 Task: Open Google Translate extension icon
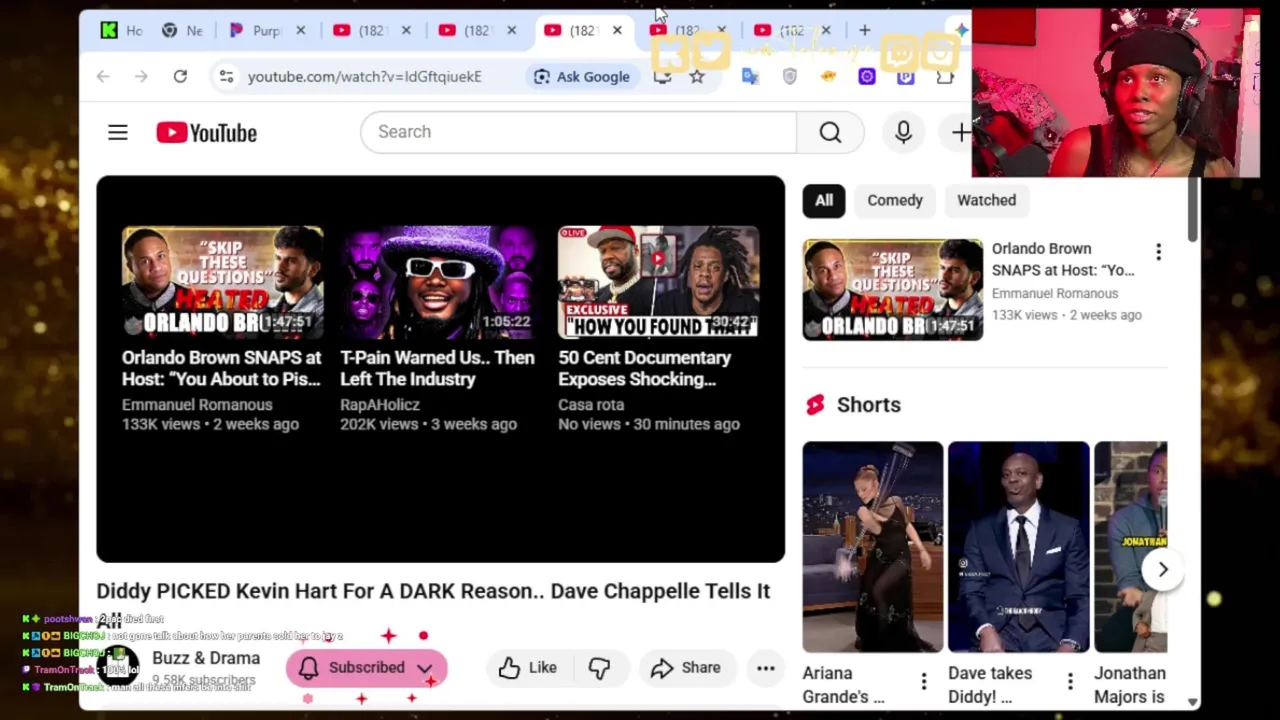(750, 76)
